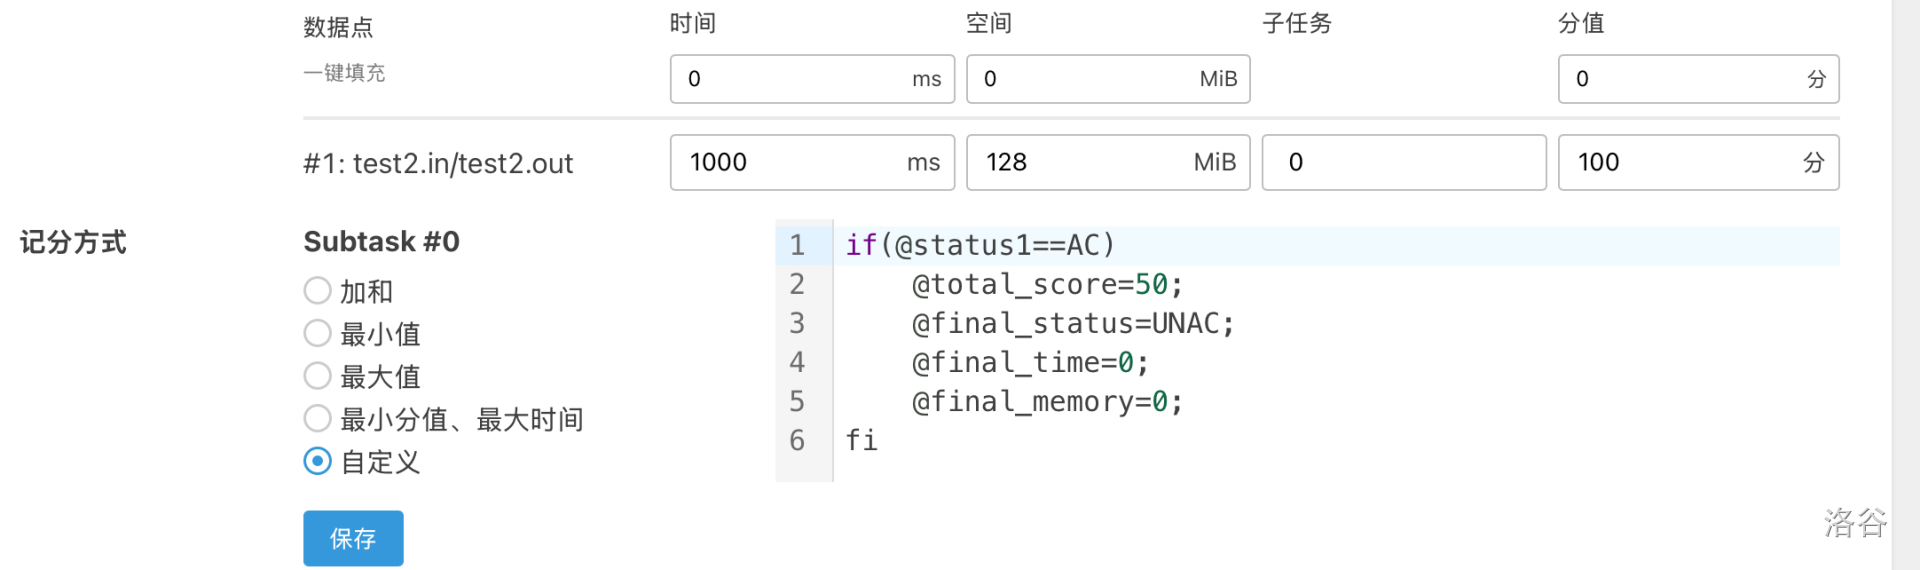Click the @total_score=50 code line

click(x=1047, y=285)
